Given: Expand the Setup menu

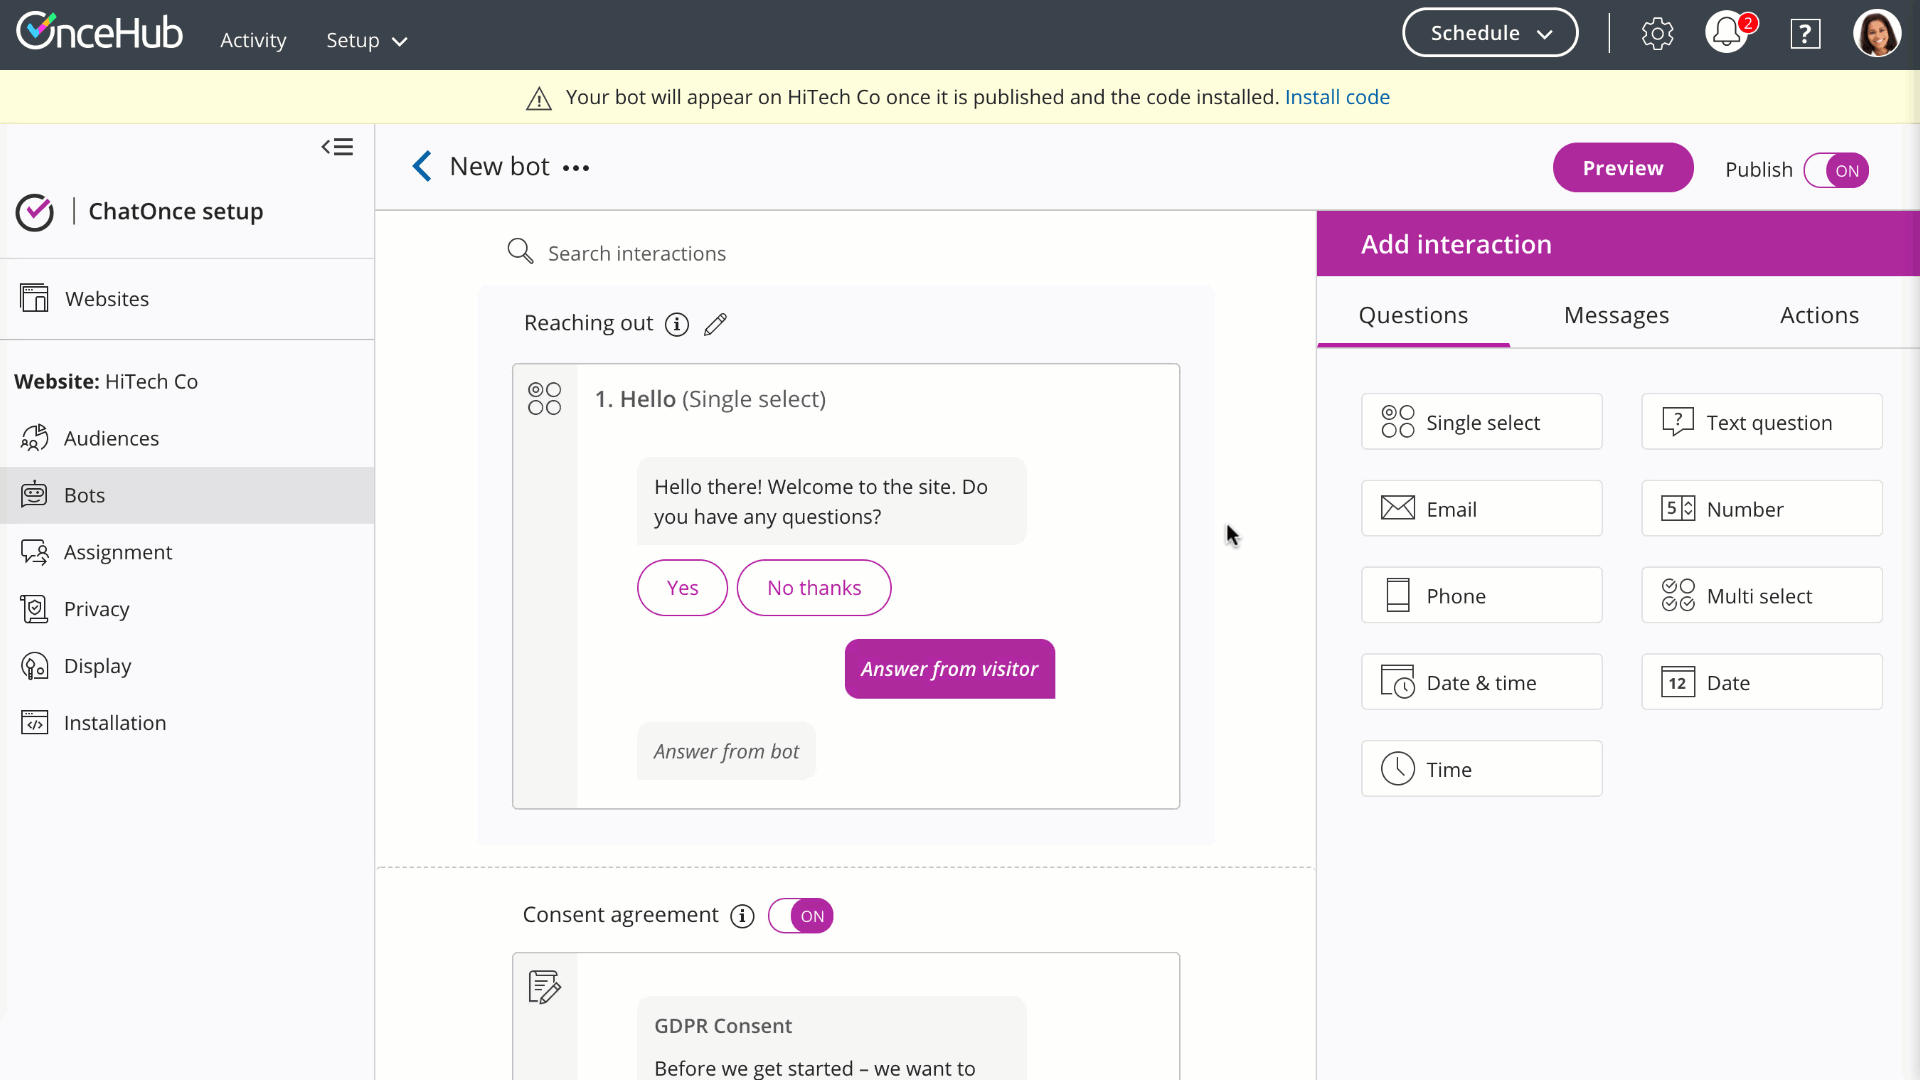Looking at the screenshot, I should click(366, 41).
